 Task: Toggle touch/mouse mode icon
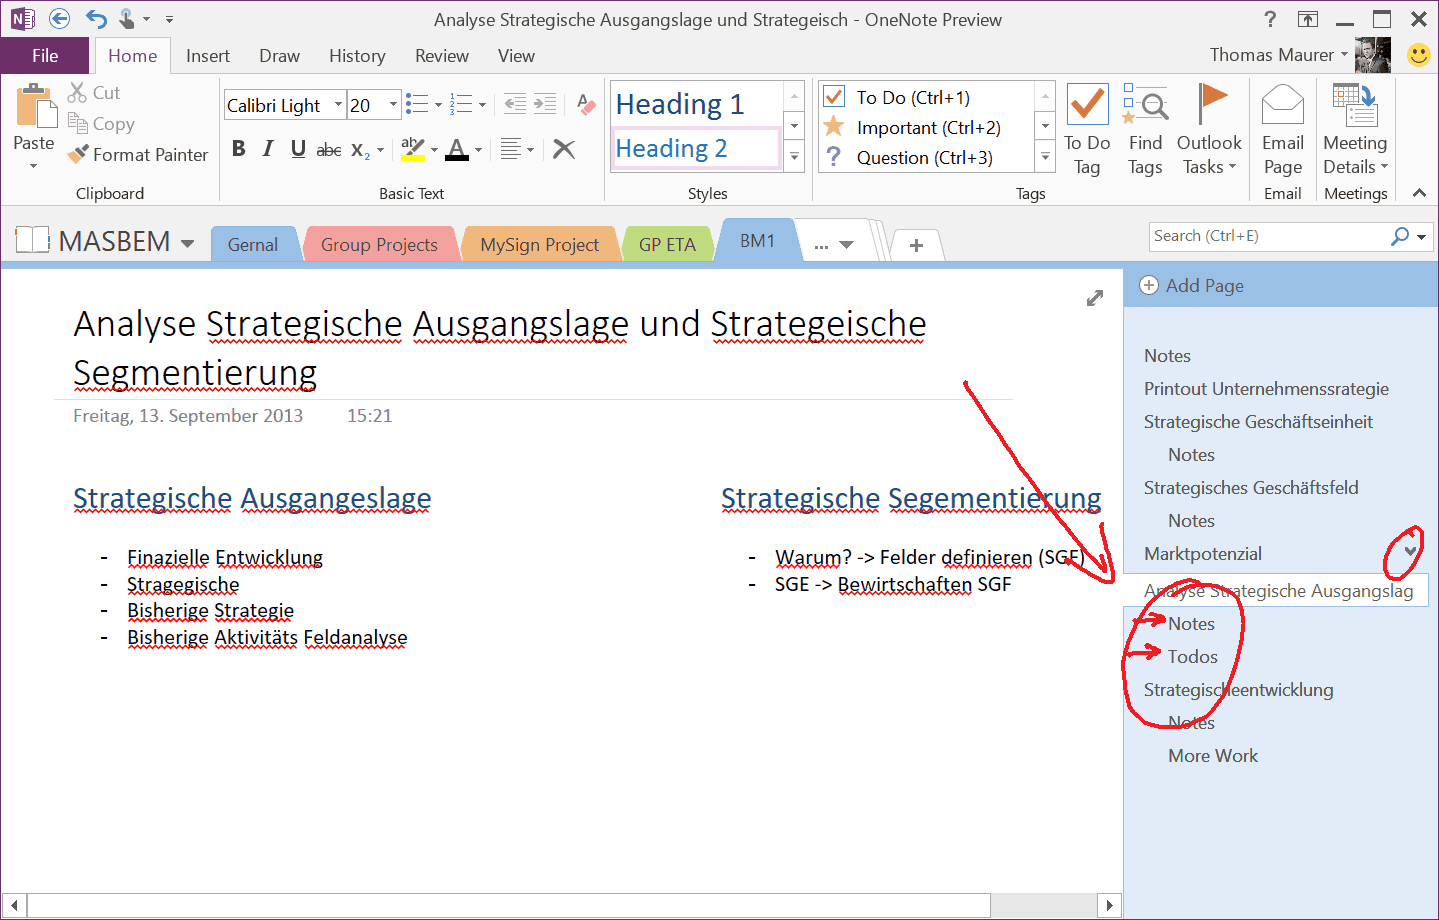pyautogui.click(x=127, y=19)
